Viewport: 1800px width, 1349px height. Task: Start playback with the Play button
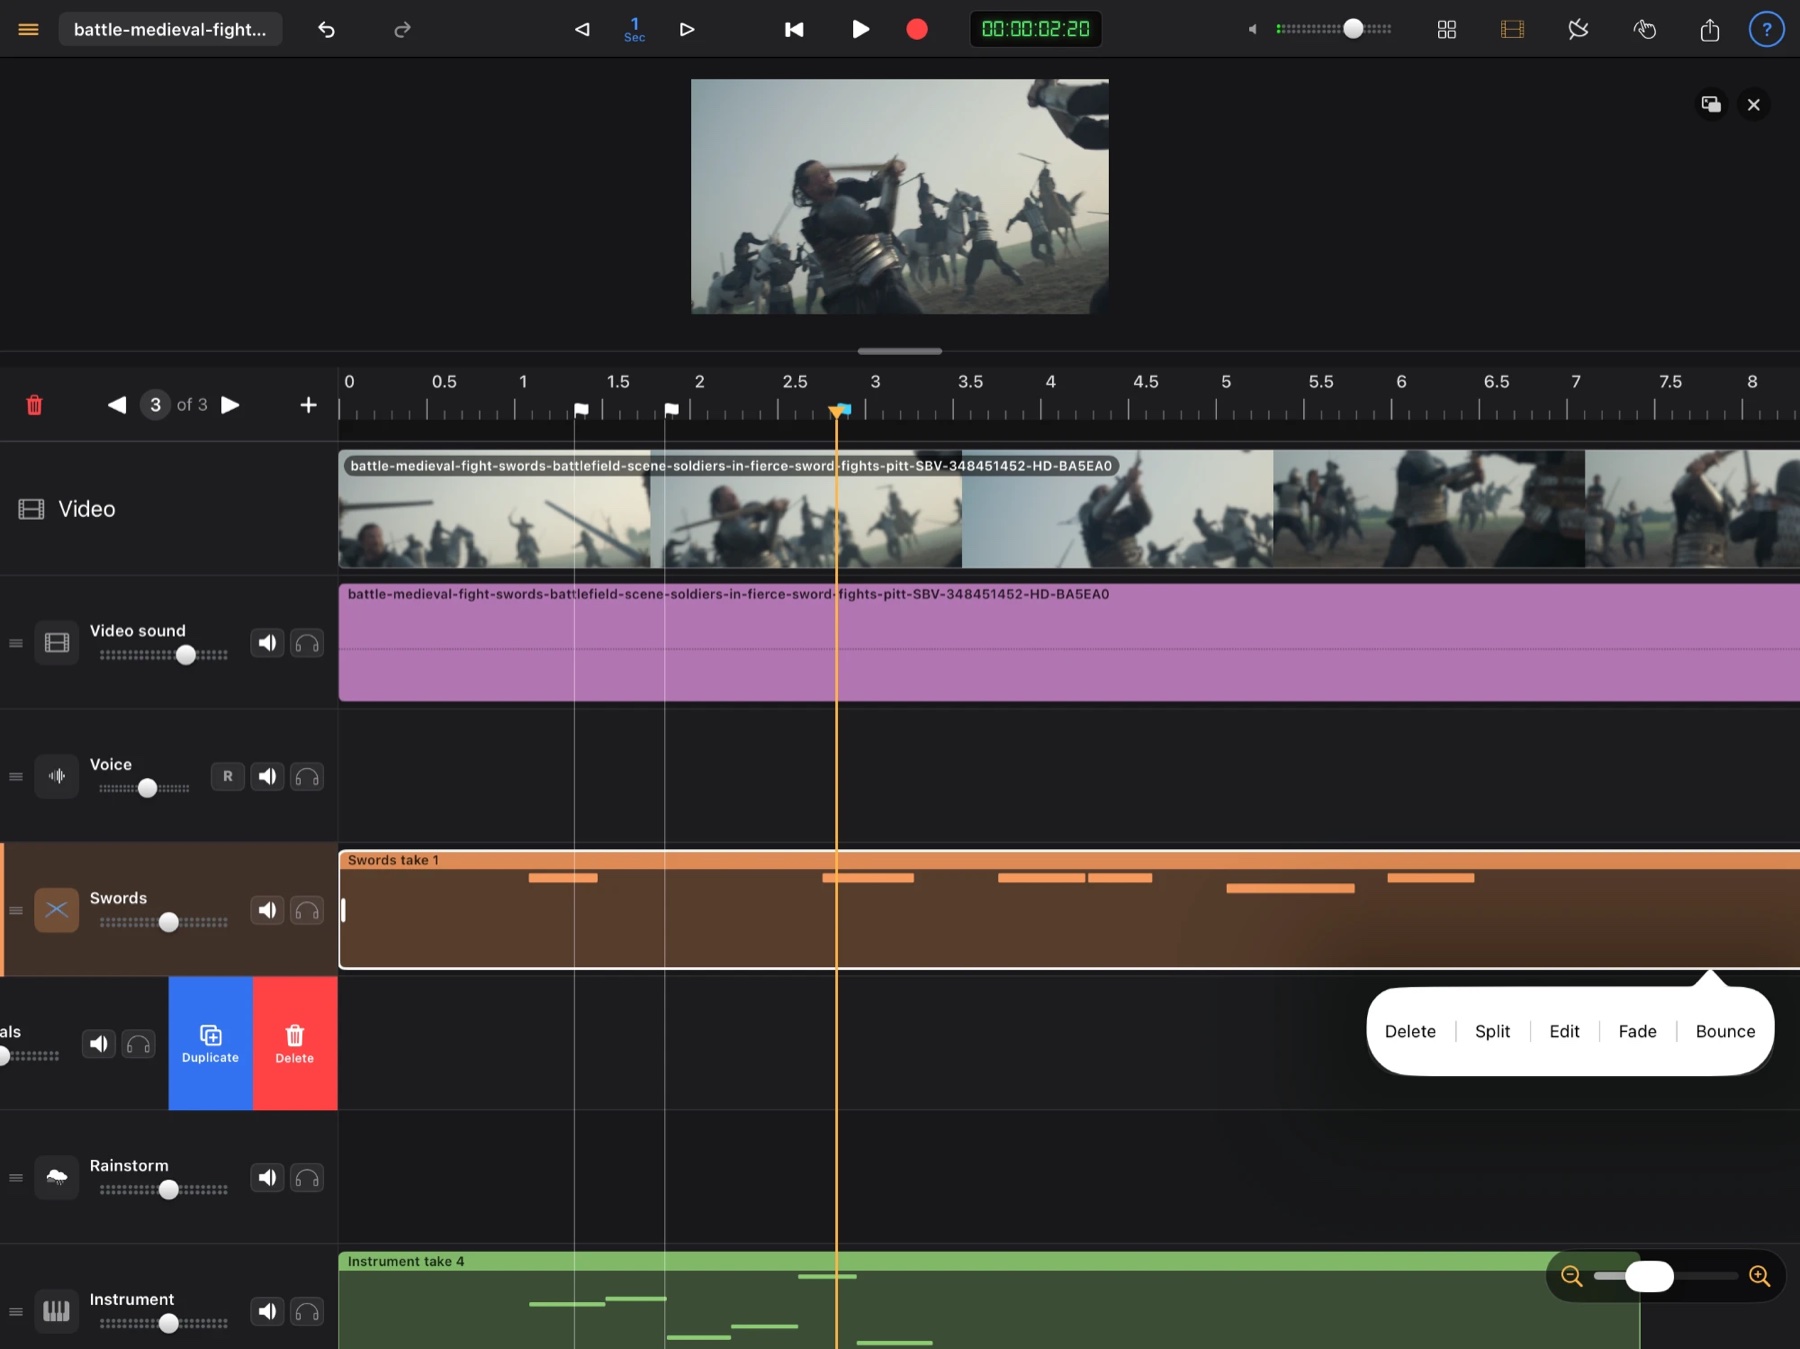point(860,29)
